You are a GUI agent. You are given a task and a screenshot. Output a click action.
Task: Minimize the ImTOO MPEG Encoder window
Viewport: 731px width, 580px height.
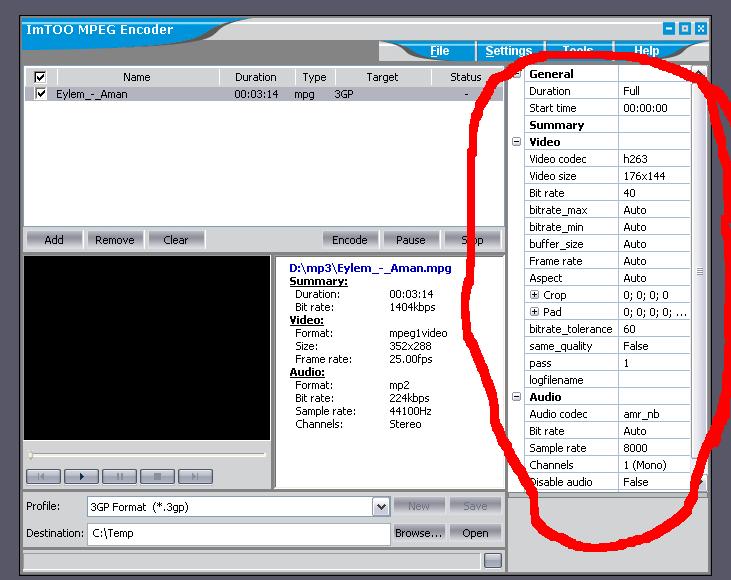pos(669,29)
